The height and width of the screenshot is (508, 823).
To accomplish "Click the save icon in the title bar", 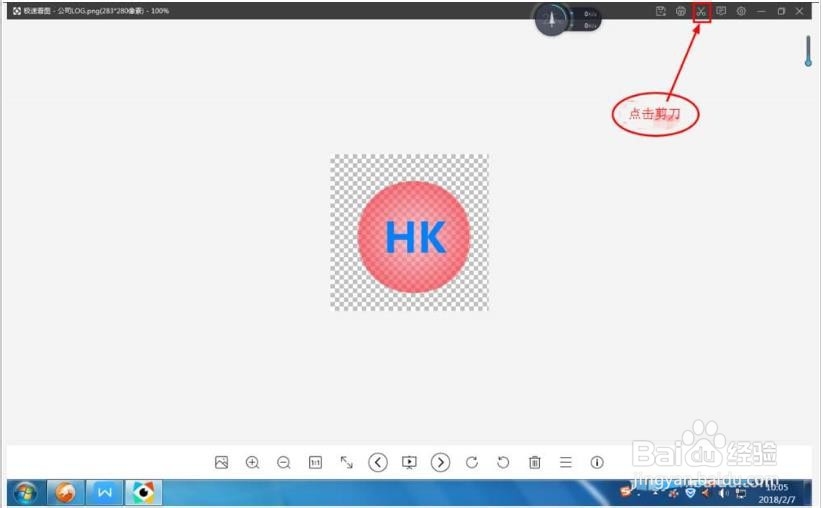I will [661, 11].
